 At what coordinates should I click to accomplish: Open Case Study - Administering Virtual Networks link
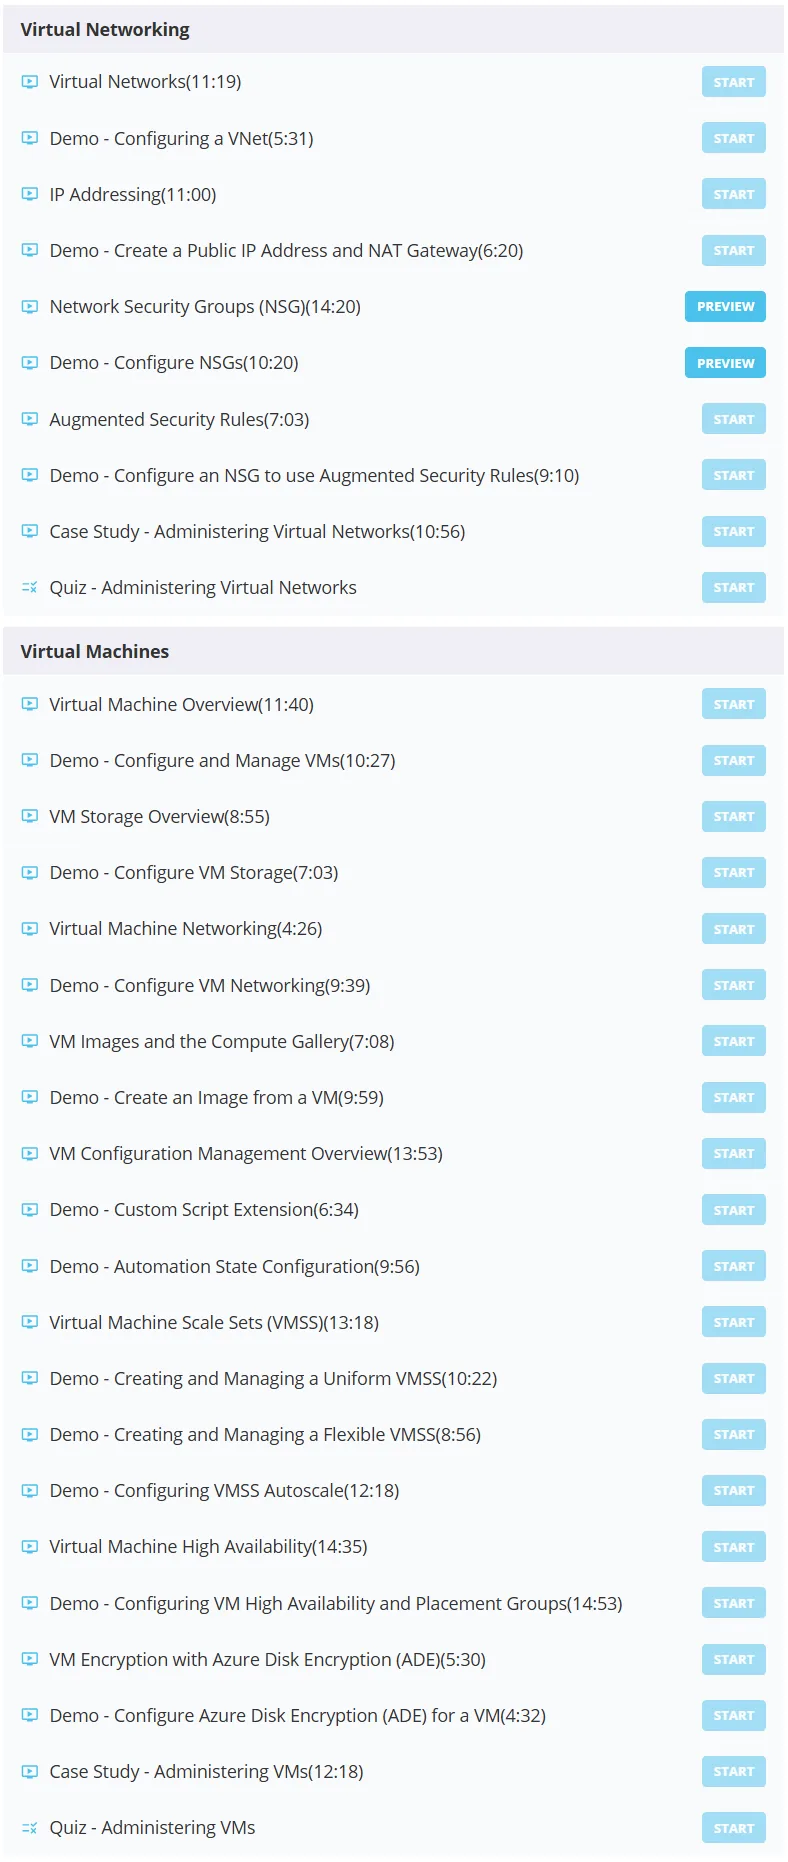coord(257,532)
